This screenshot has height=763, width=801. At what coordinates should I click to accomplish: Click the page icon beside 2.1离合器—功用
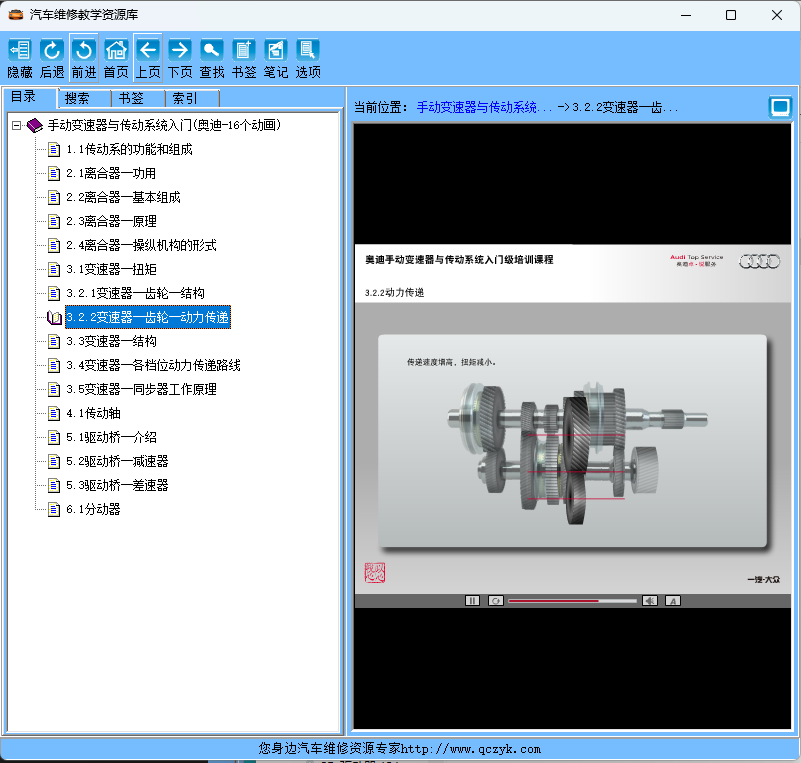pos(54,174)
